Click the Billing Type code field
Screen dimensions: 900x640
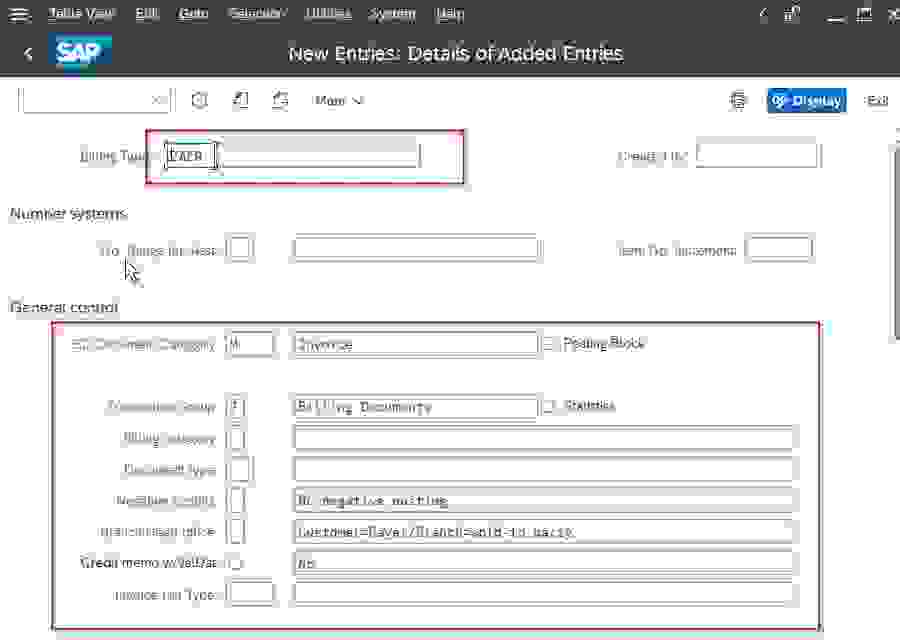click(x=191, y=156)
